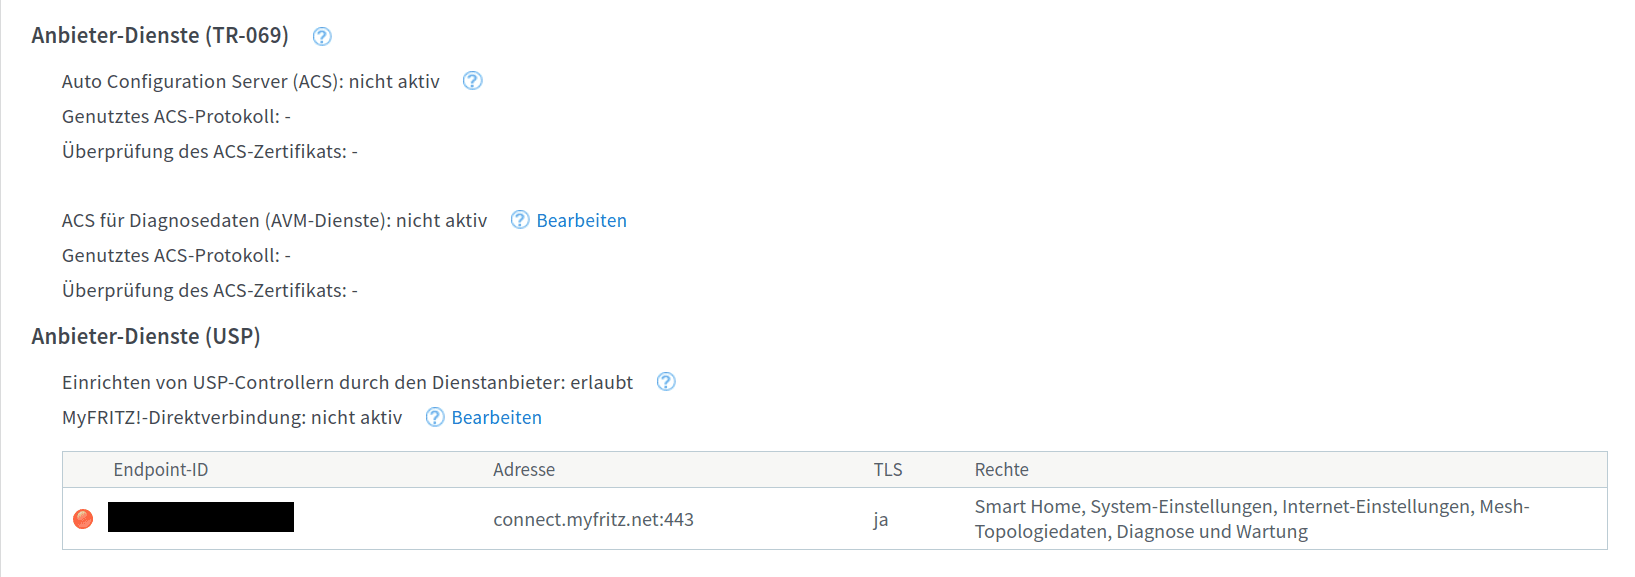Select the connect.myfritz.net:443 address cell
This screenshot has width=1635, height=577.
click(x=593, y=519)
